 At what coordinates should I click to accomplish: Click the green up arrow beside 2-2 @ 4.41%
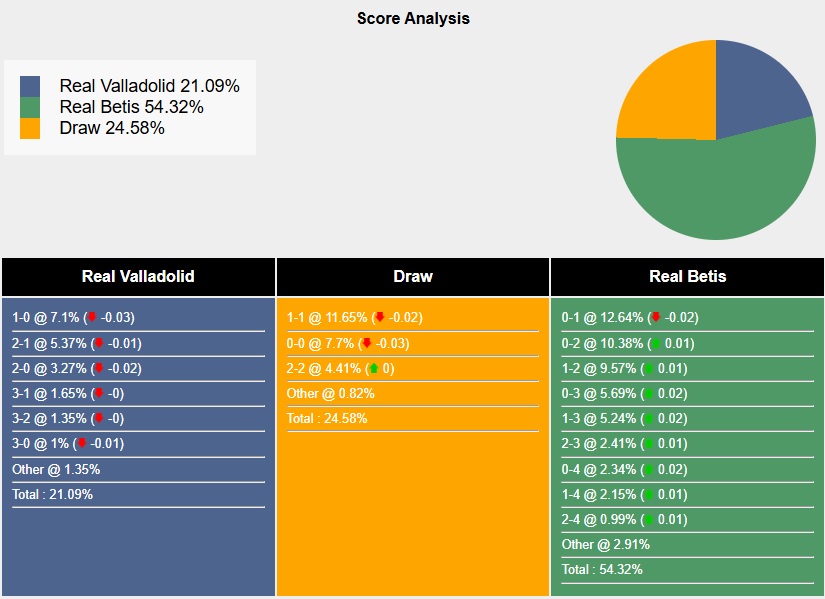click(373, 368)
